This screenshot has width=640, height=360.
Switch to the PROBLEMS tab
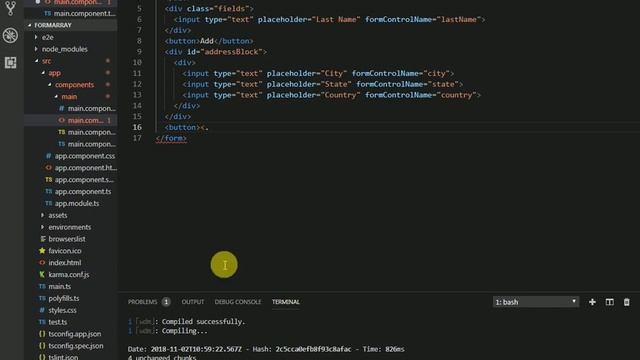pyautogui.click(x=142, y=302)
